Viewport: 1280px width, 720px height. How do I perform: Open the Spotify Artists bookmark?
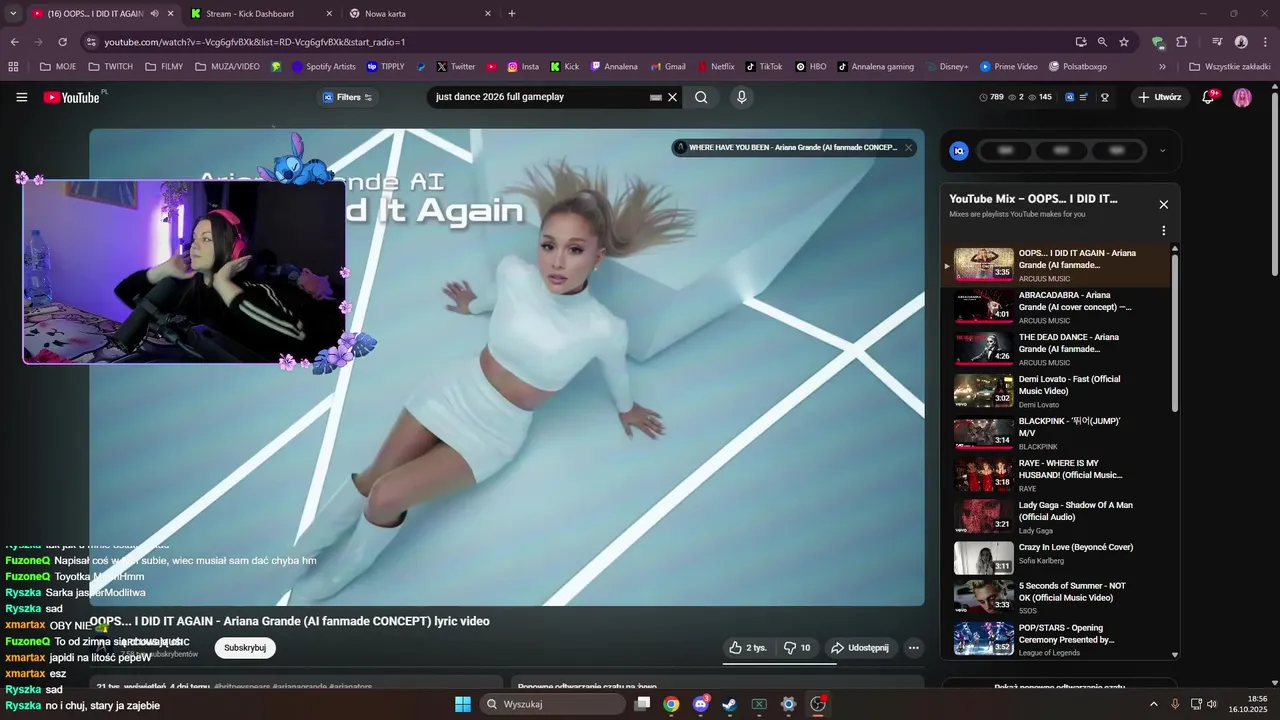point(323,67)
